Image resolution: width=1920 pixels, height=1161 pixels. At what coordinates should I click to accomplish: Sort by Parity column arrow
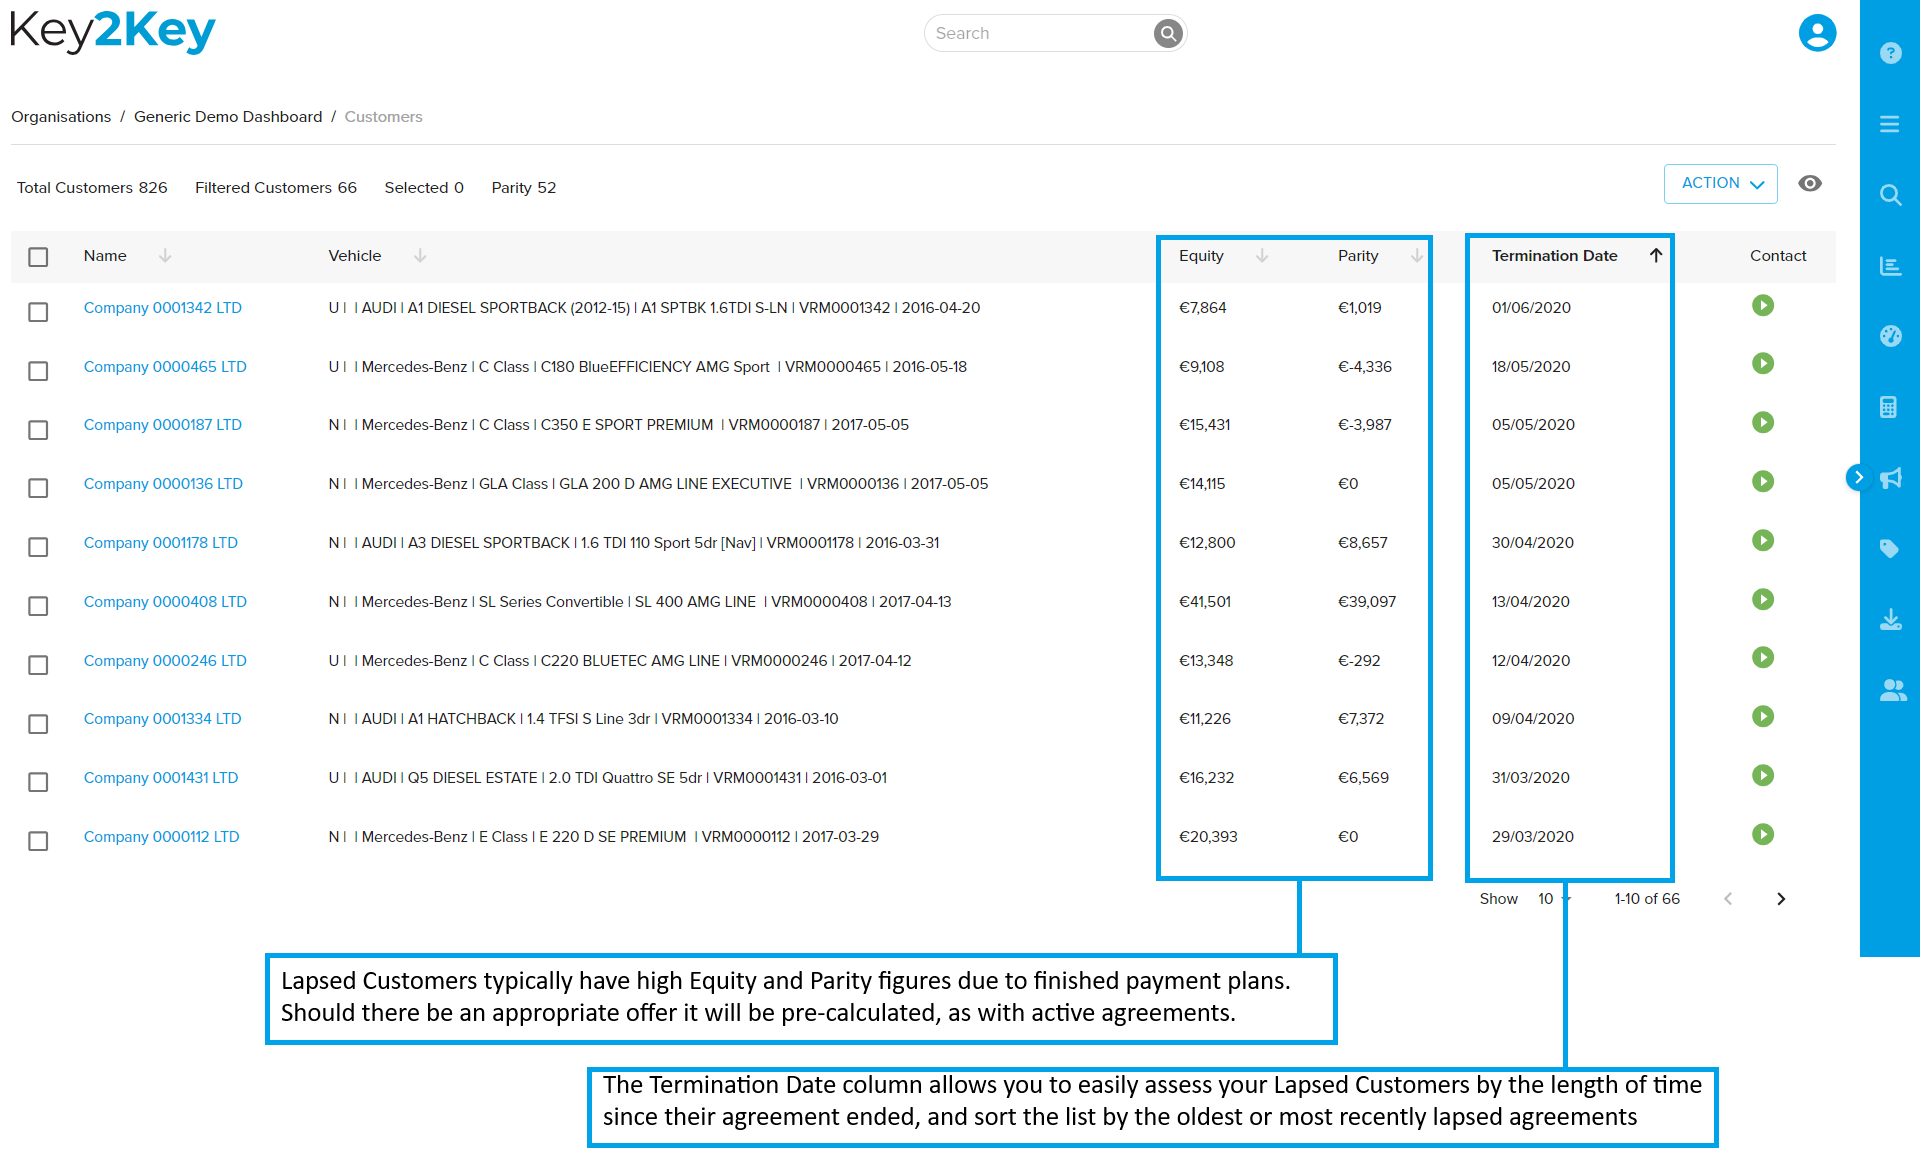[1416, 256]
